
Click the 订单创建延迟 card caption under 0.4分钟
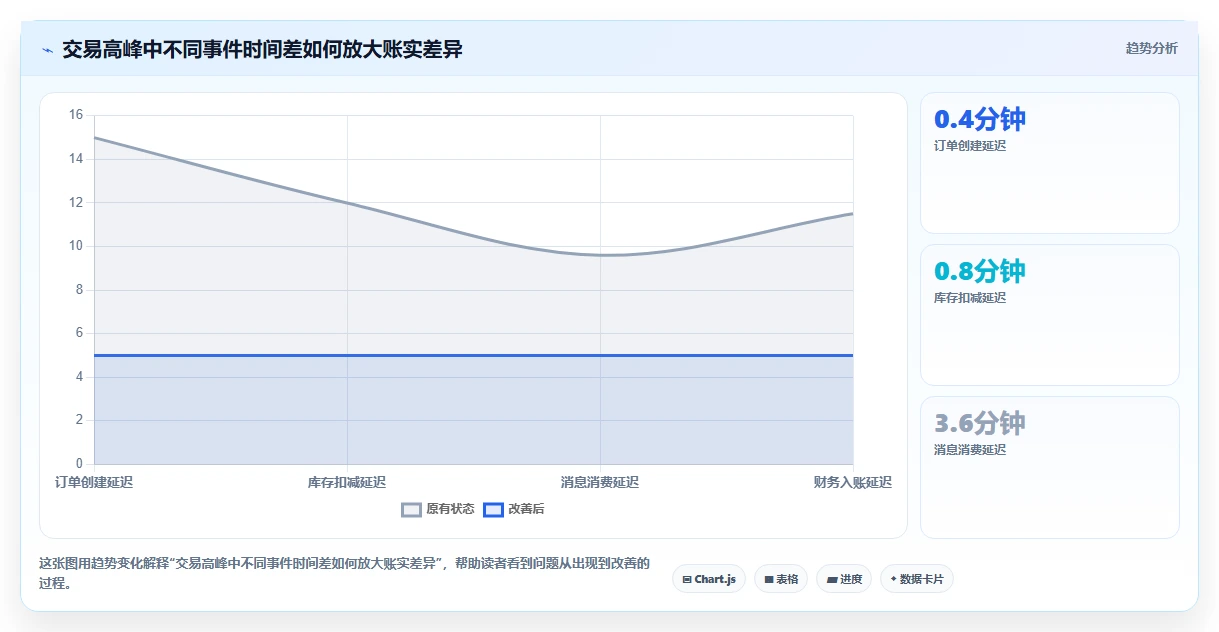(970, 146)
